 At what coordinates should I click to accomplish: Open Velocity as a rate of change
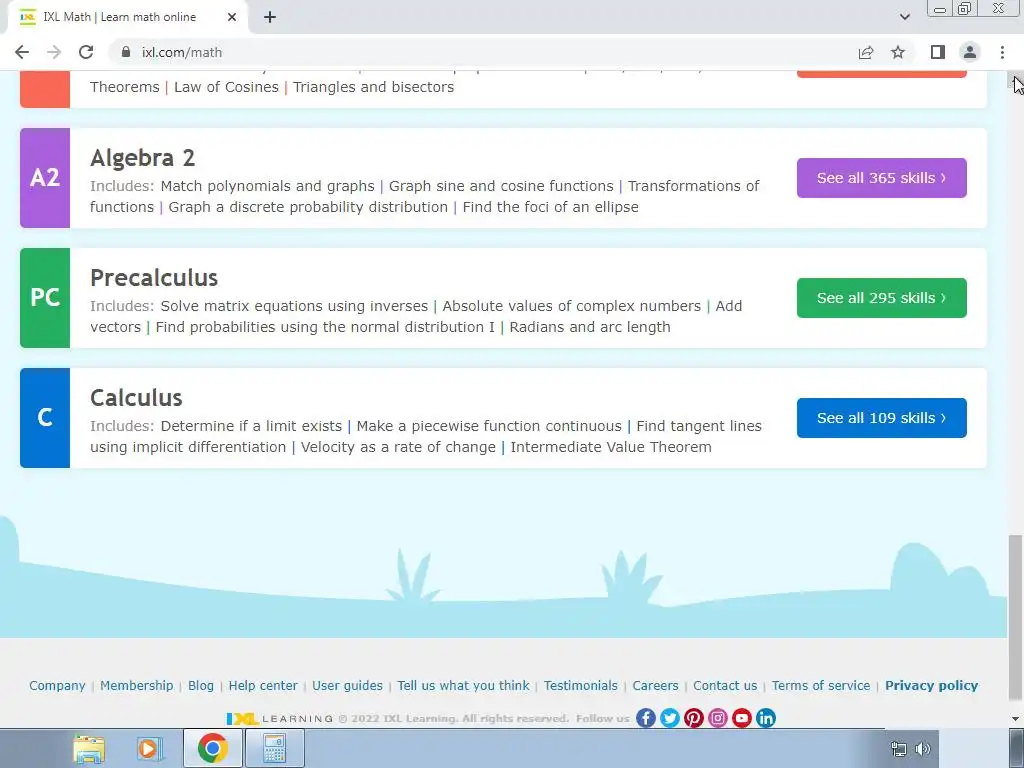(x=398, y=447)
